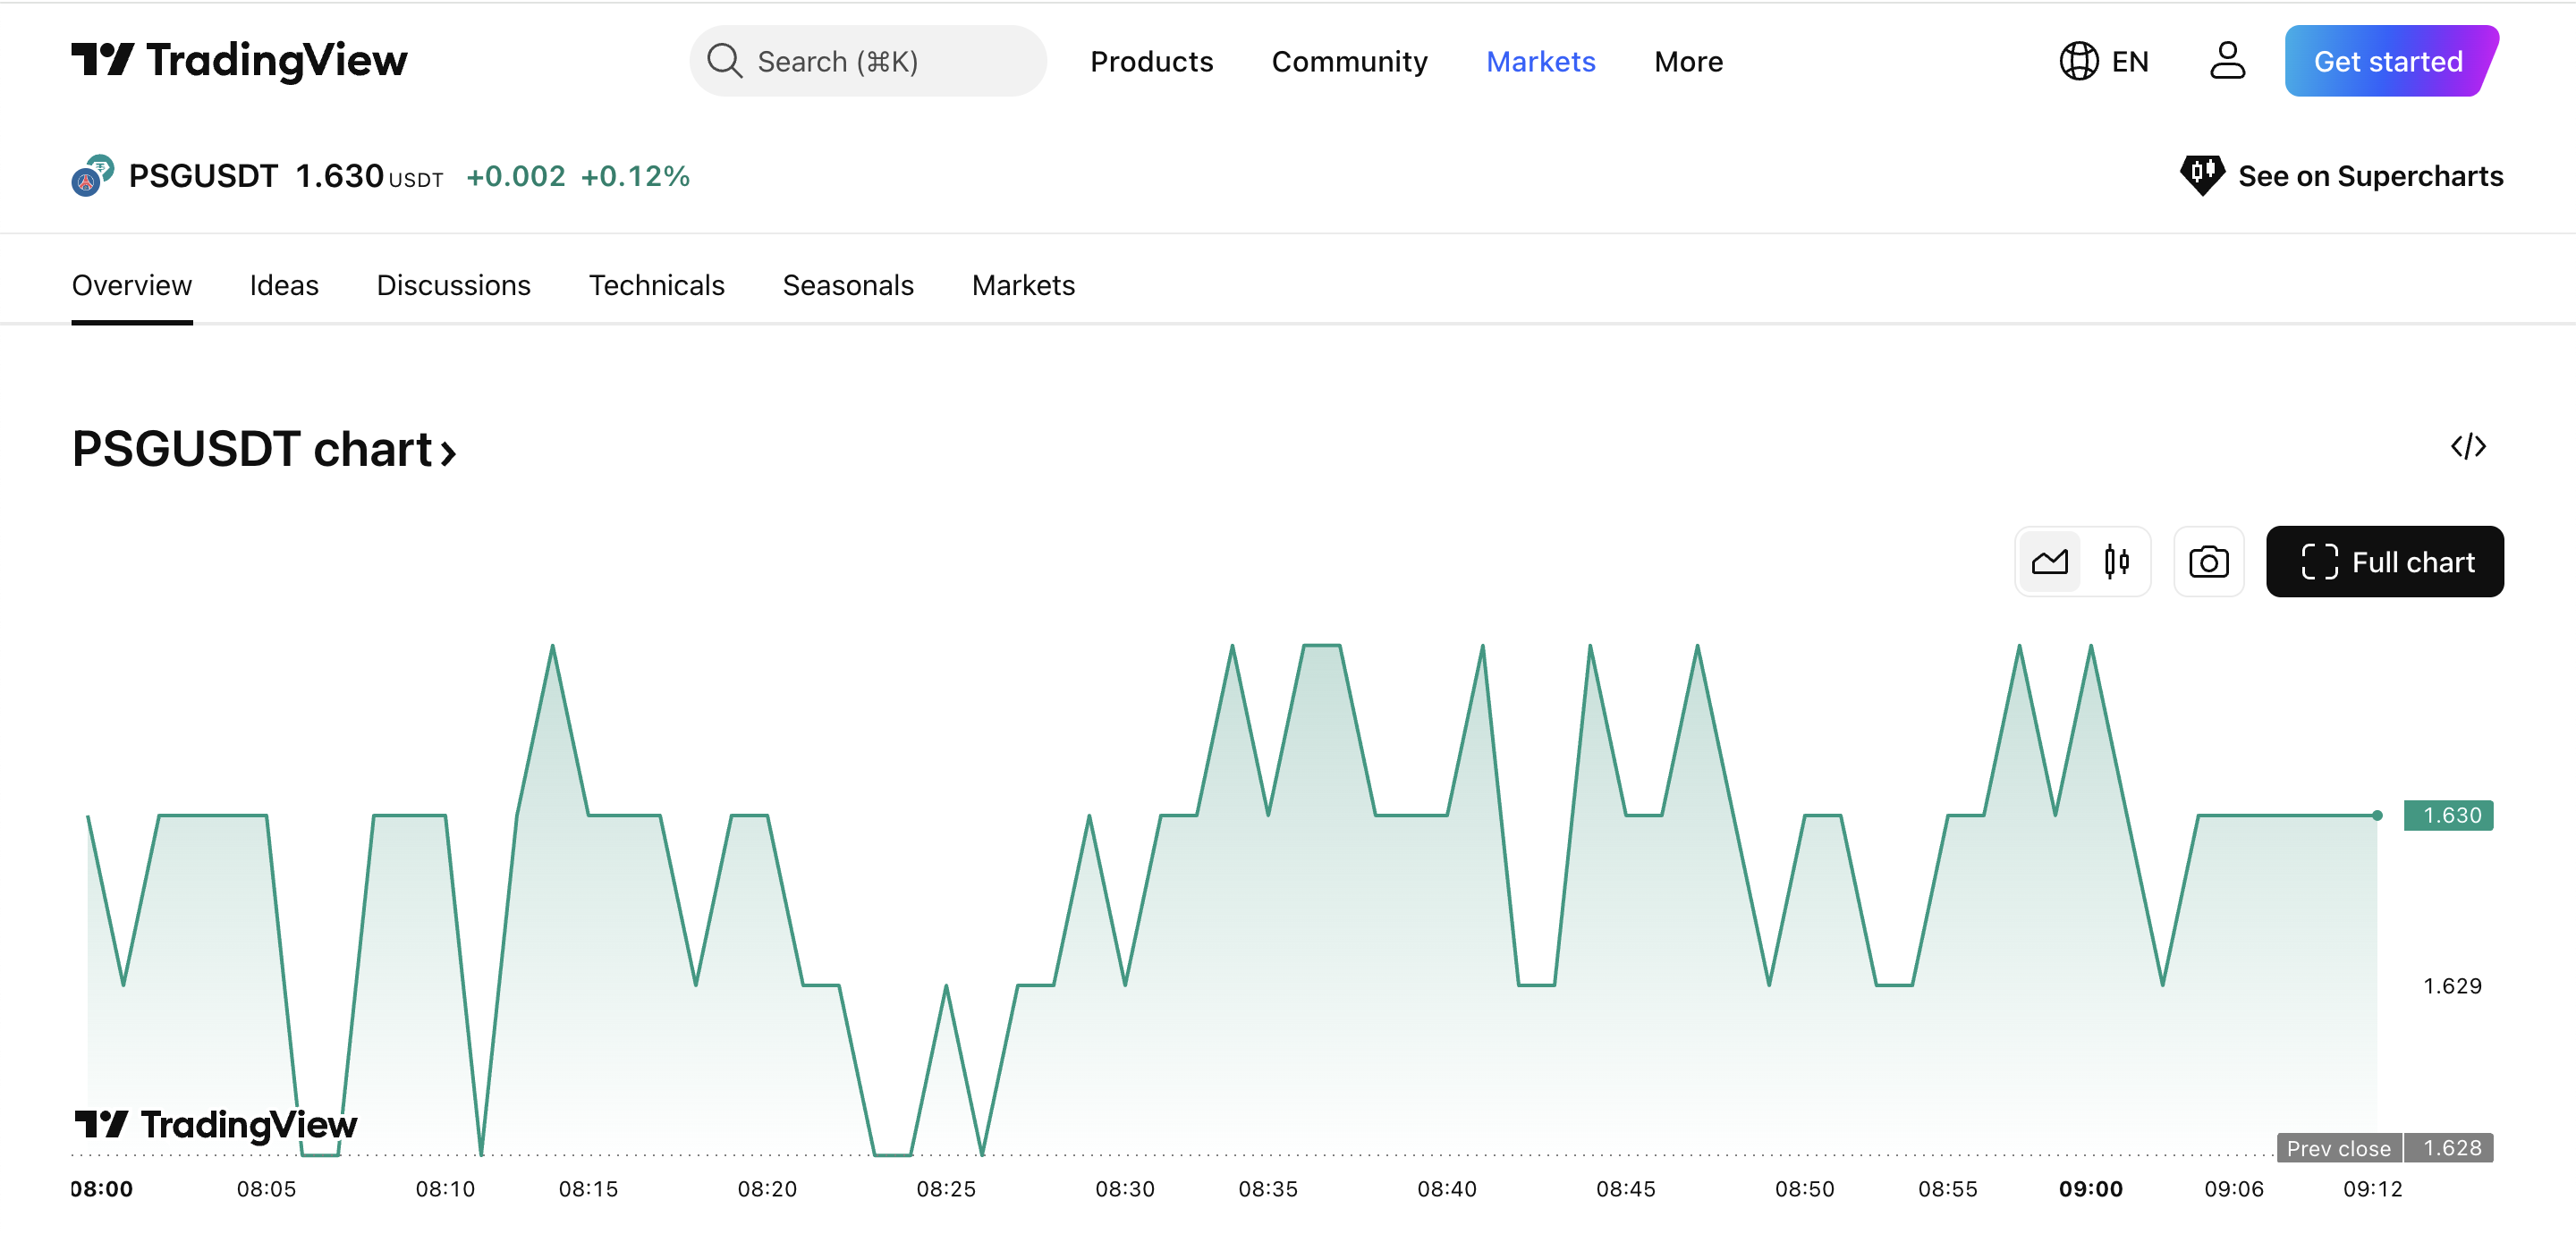Viewport: 2576px width, 1234px height.
Task: Switch to the Markets tab under symbol
Action: 1023,285
